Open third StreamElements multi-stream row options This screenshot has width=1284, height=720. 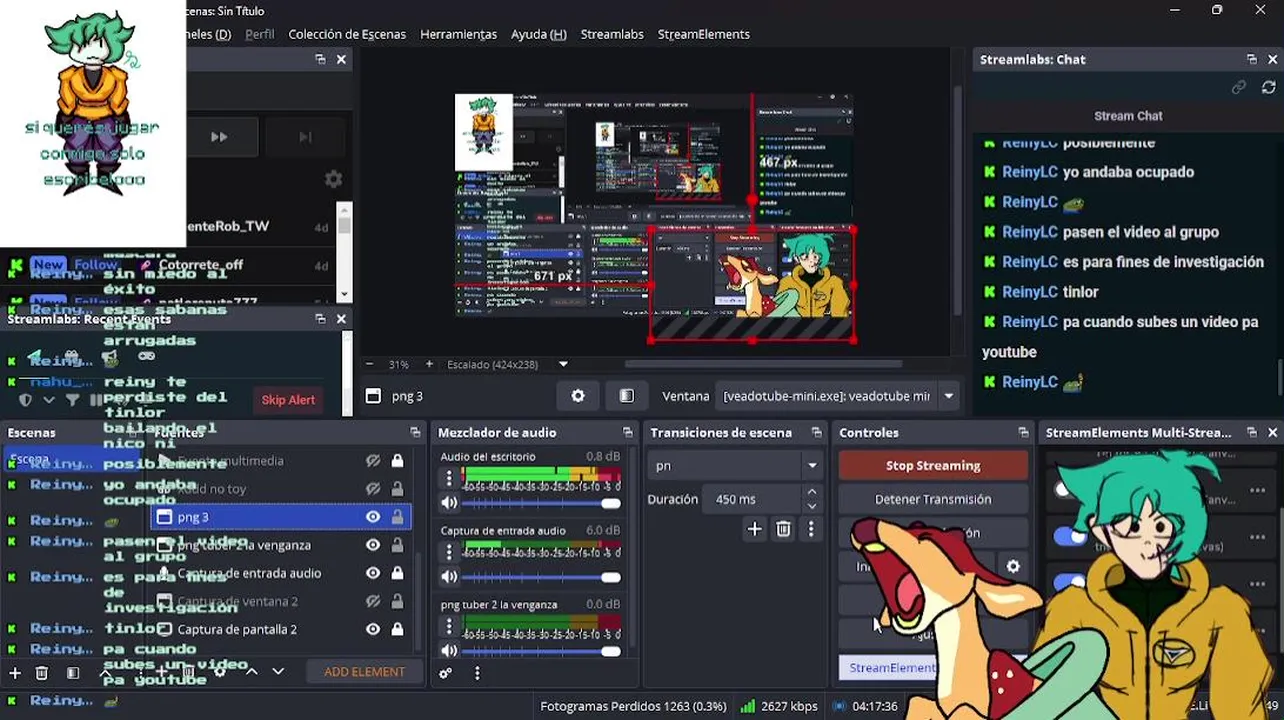coord(1256,582)
